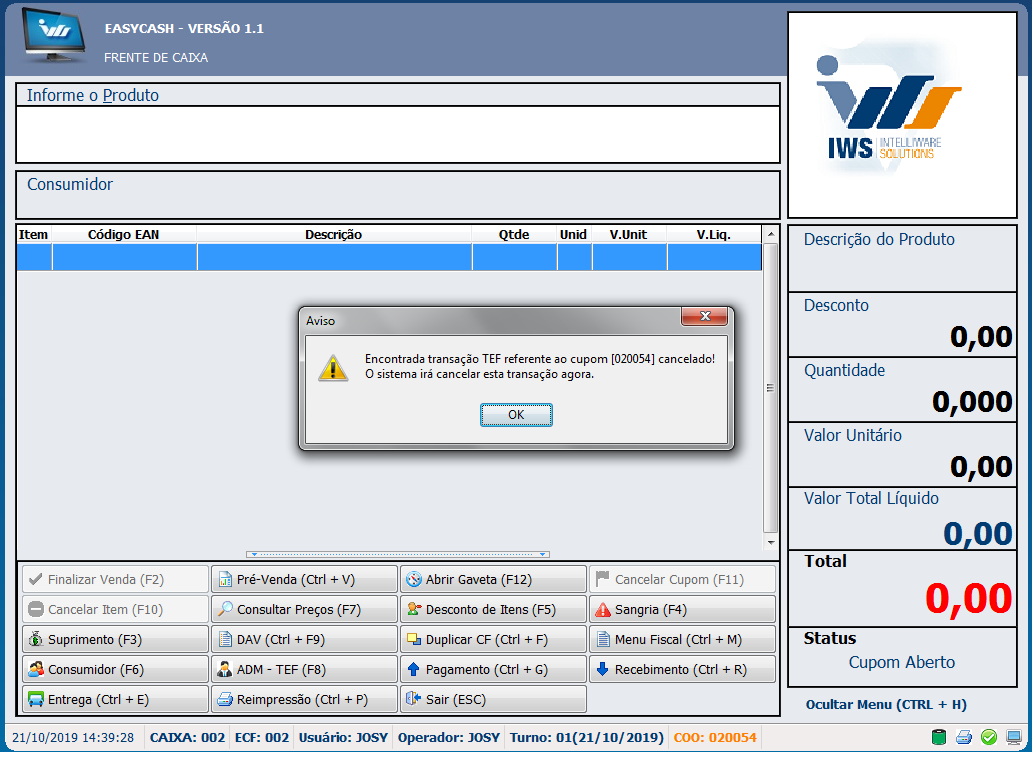Close the Aviso warning dialog
The height and width of the screenshot is (758, 1032).
[x=703, y=317]
